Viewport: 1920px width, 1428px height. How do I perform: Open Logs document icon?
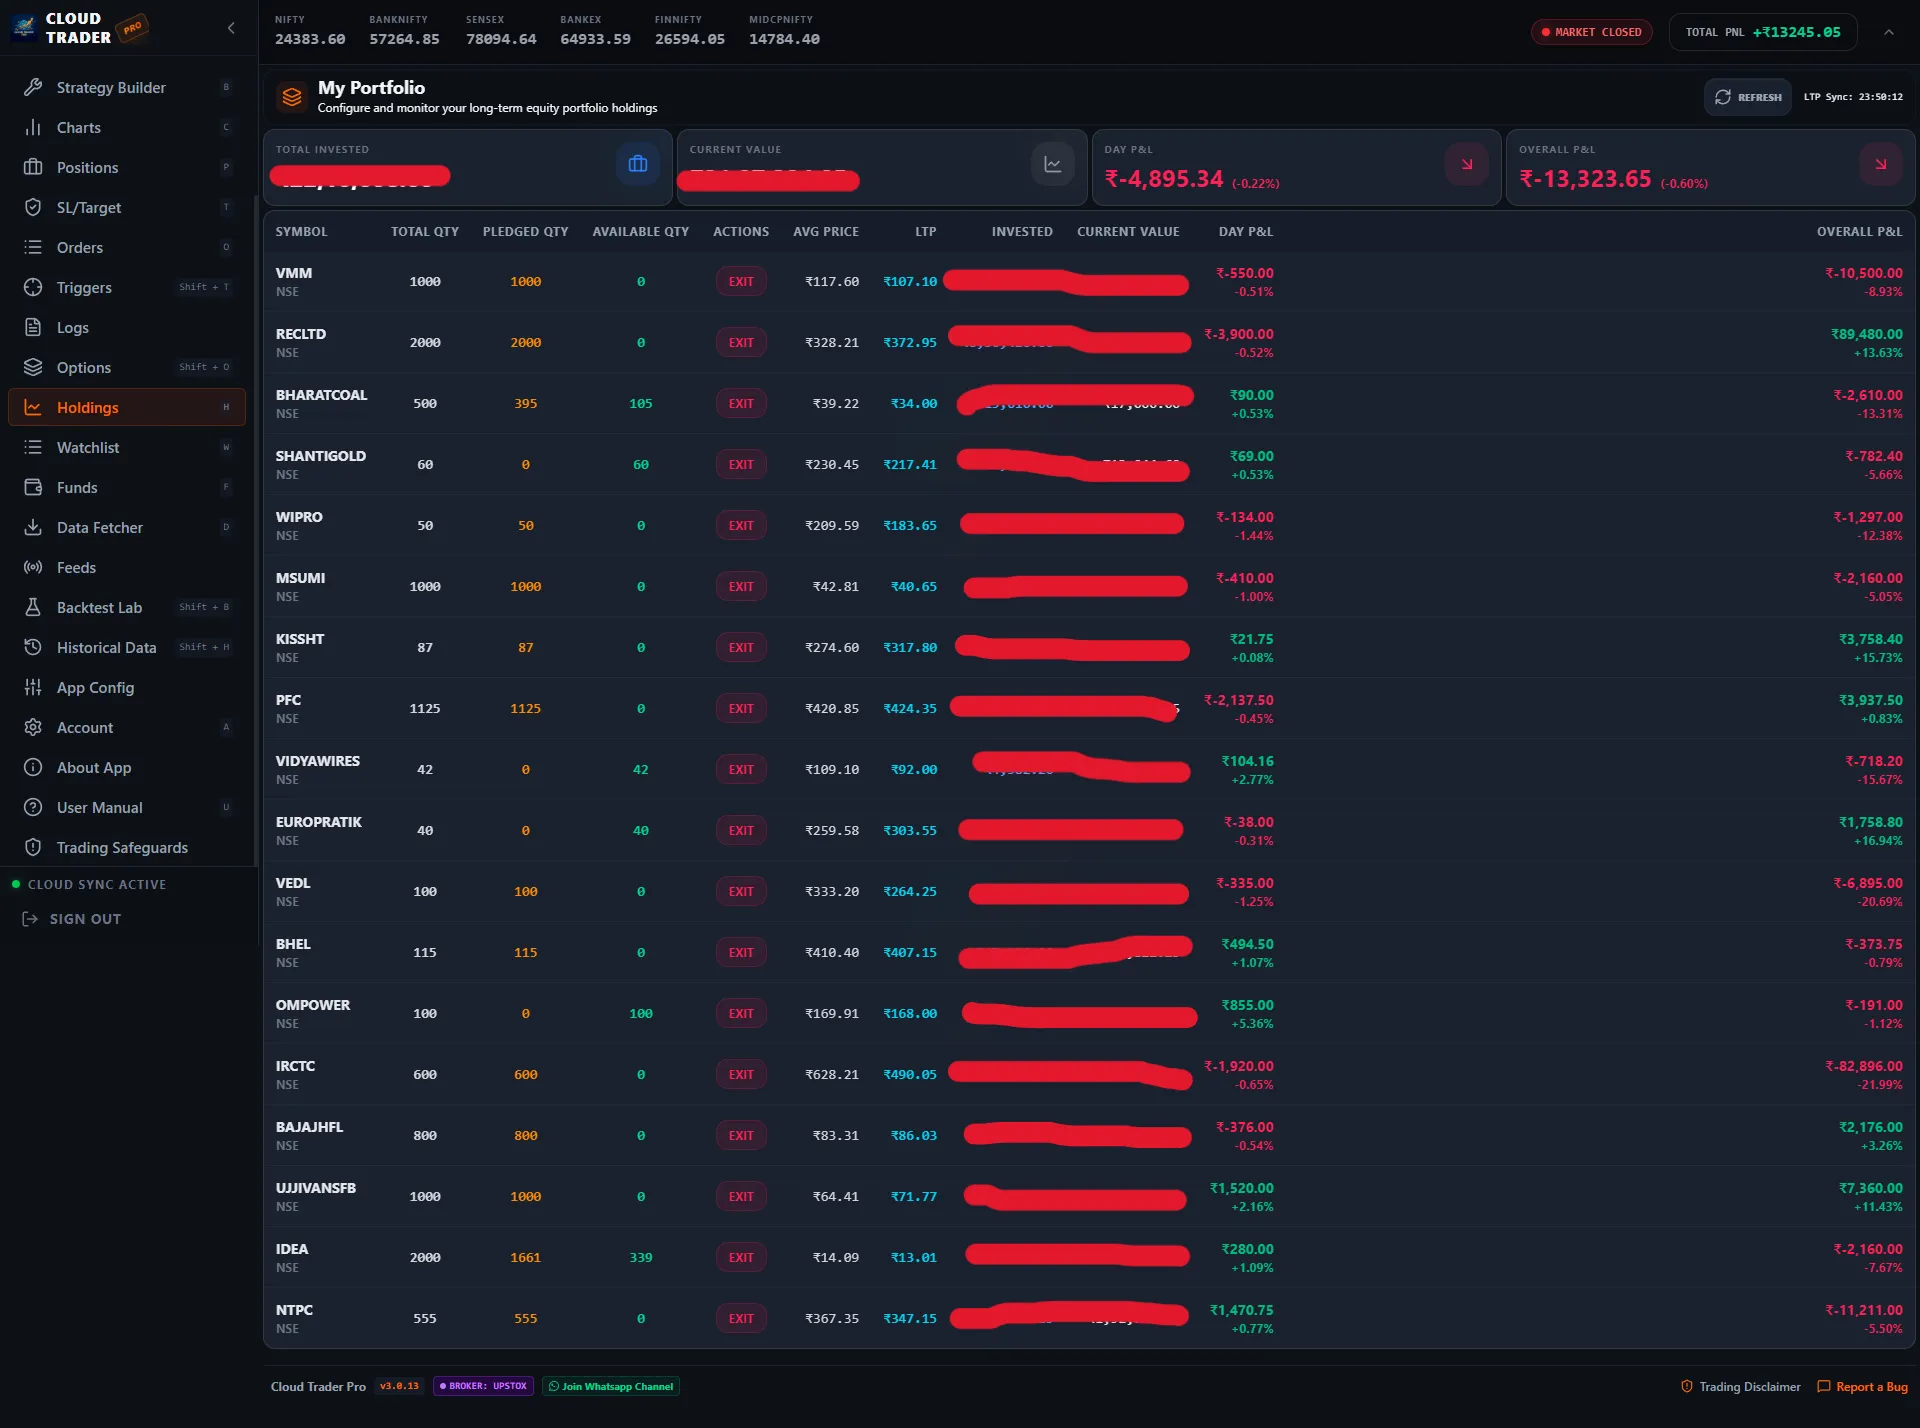(x=33, y=327)
